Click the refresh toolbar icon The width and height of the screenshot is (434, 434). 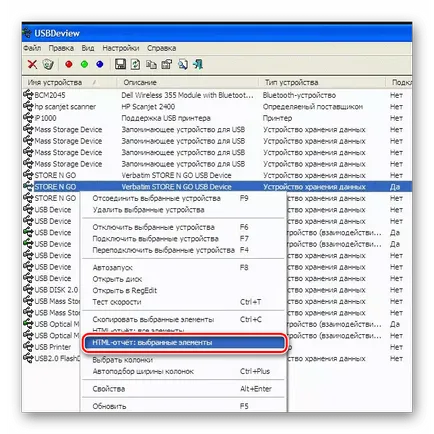tap(135, 64)
